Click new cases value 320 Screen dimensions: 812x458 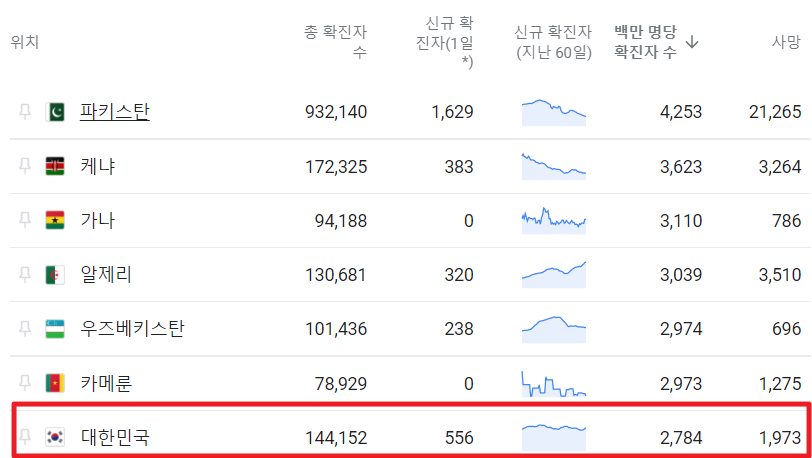click(459, 275)
